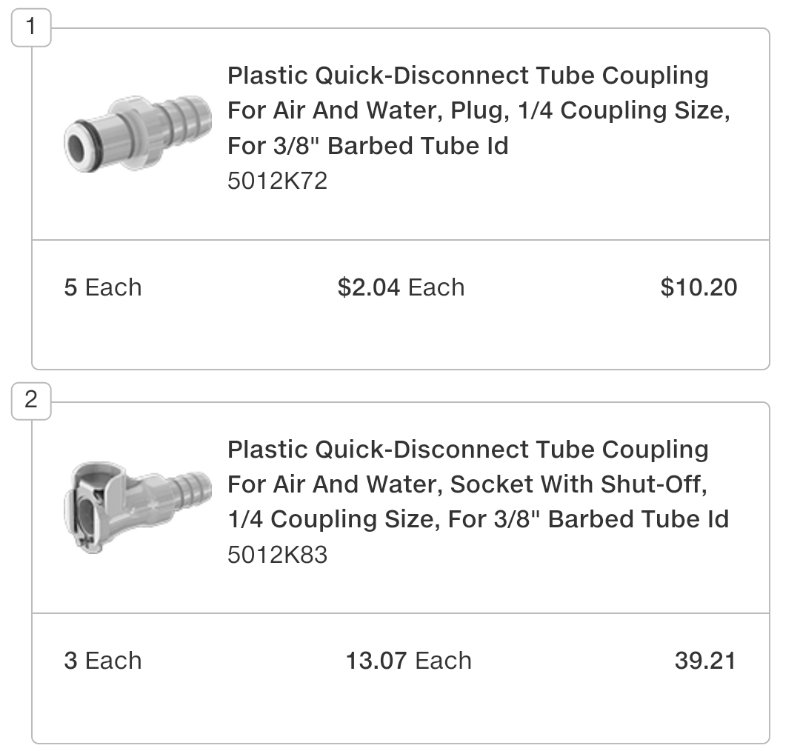Screen dimensions: 800x751
Task: Click the plug coupling product image
Action: click(137, 131)
